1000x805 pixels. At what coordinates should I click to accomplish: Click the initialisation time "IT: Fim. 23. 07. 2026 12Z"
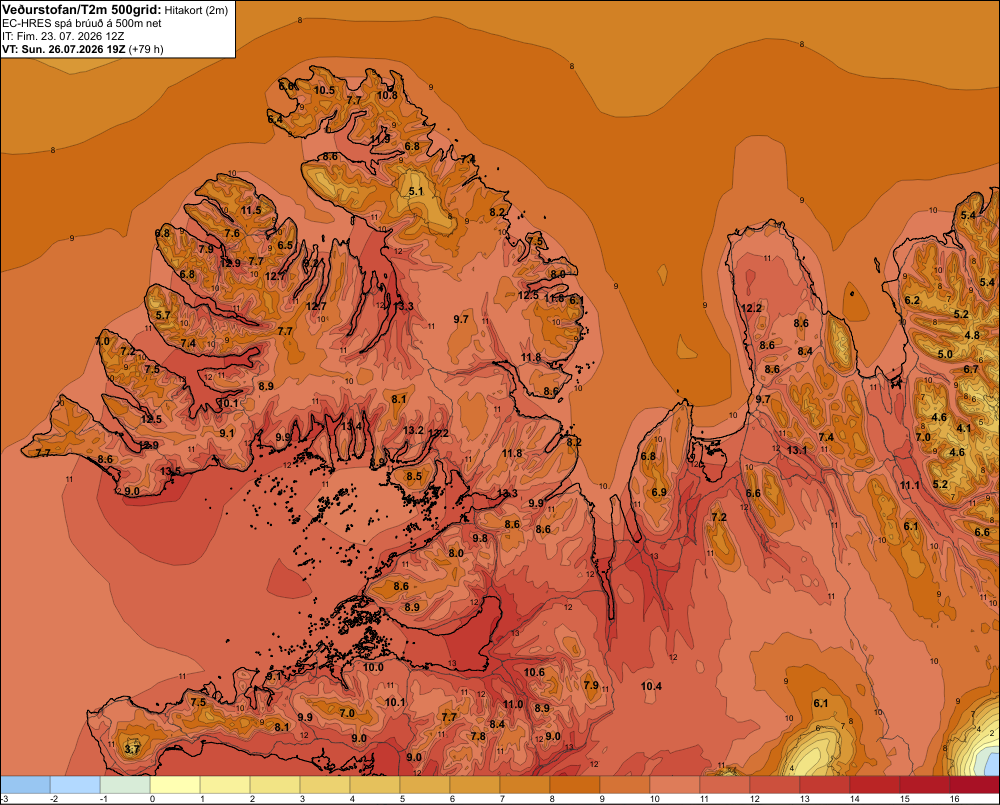click(63, 36)
